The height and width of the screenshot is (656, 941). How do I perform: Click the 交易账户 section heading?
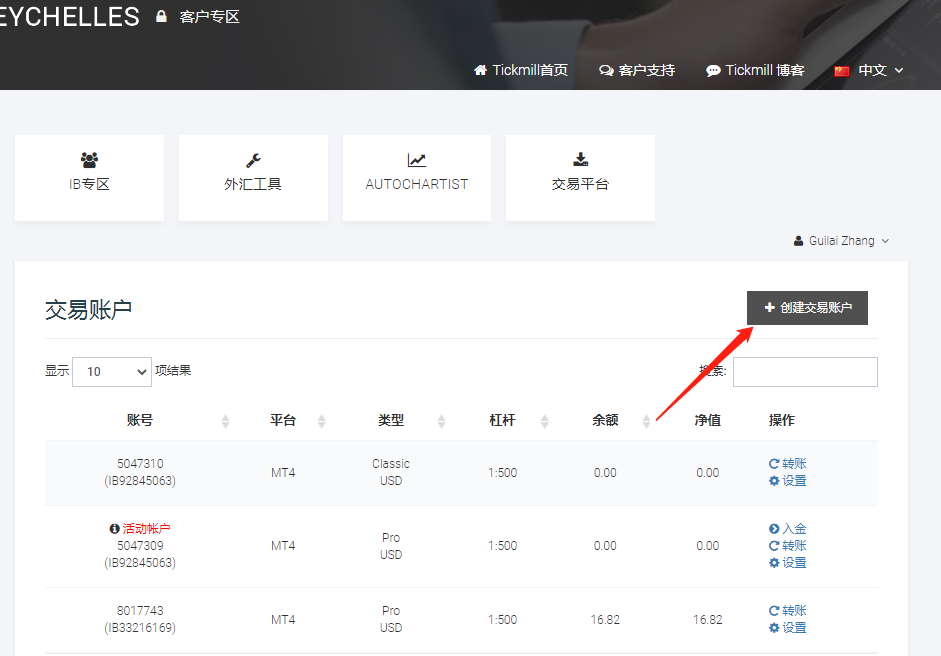coord(88,310)
